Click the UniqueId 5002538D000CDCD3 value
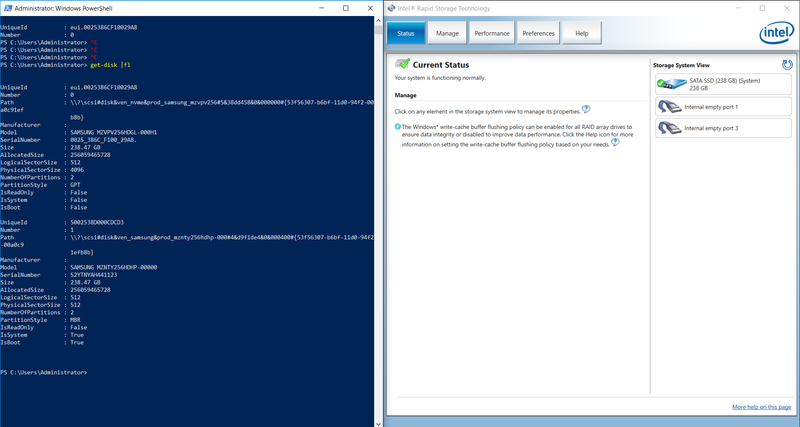800x427 pixels. [97, 222]
